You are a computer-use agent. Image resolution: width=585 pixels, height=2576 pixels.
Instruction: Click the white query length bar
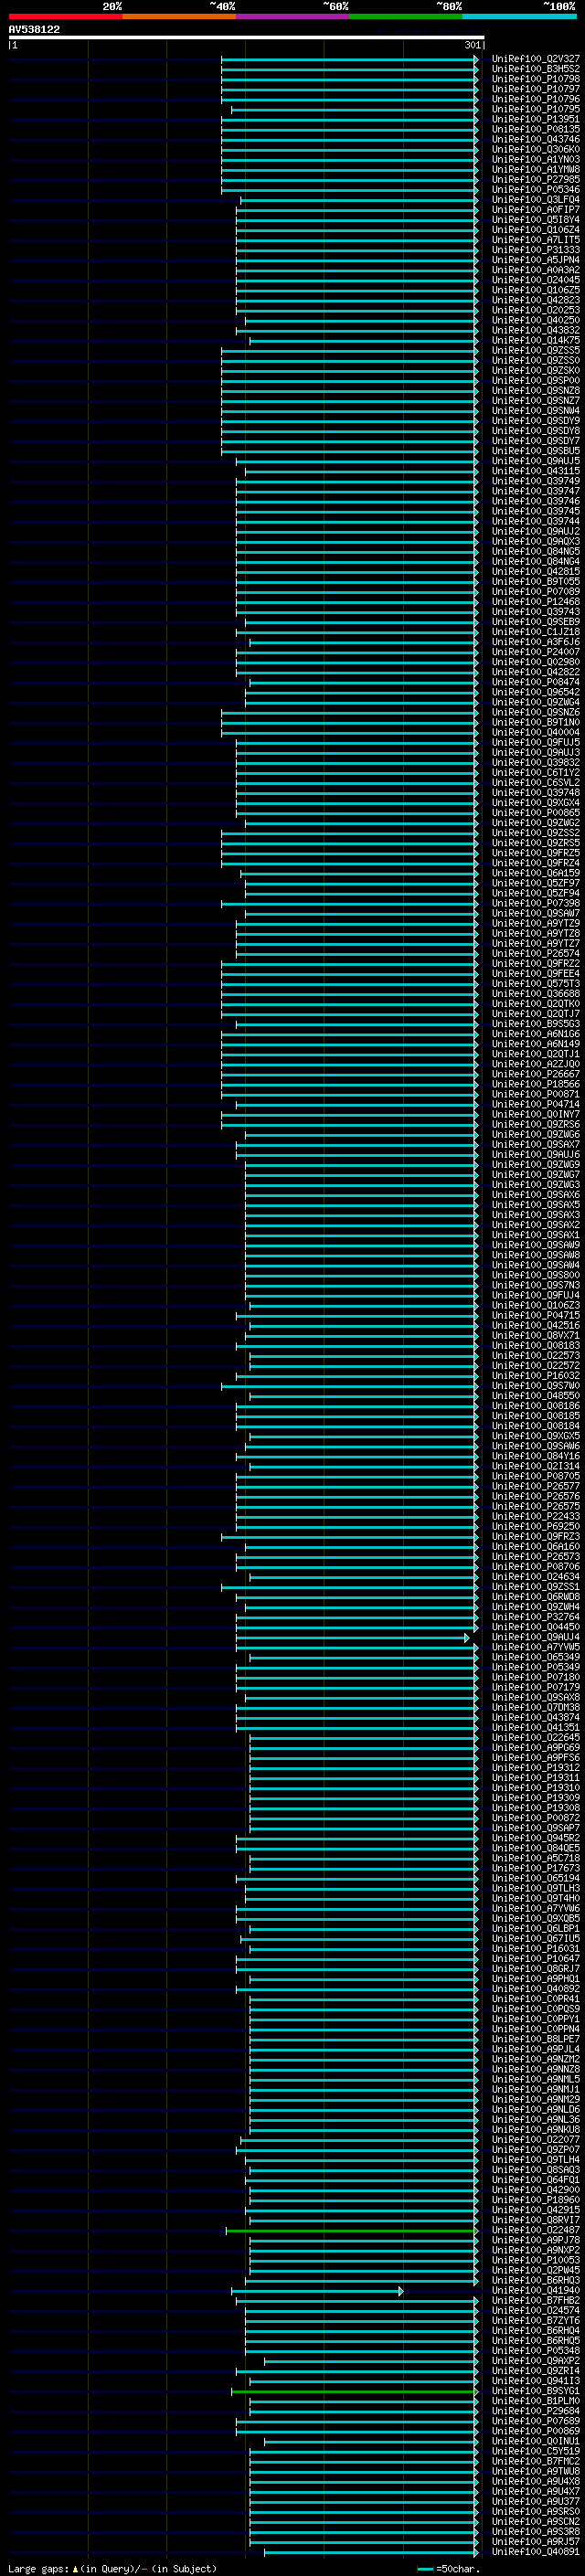(x=247, y=38)
